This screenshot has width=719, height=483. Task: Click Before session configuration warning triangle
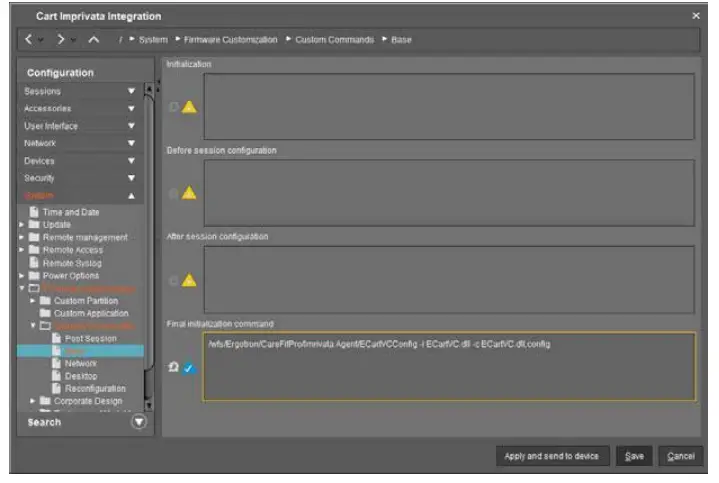pyautogui.click(x=189, y=193)
